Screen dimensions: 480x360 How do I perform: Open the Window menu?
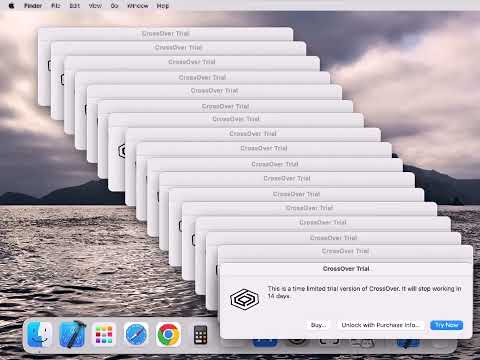coord(138,6)
